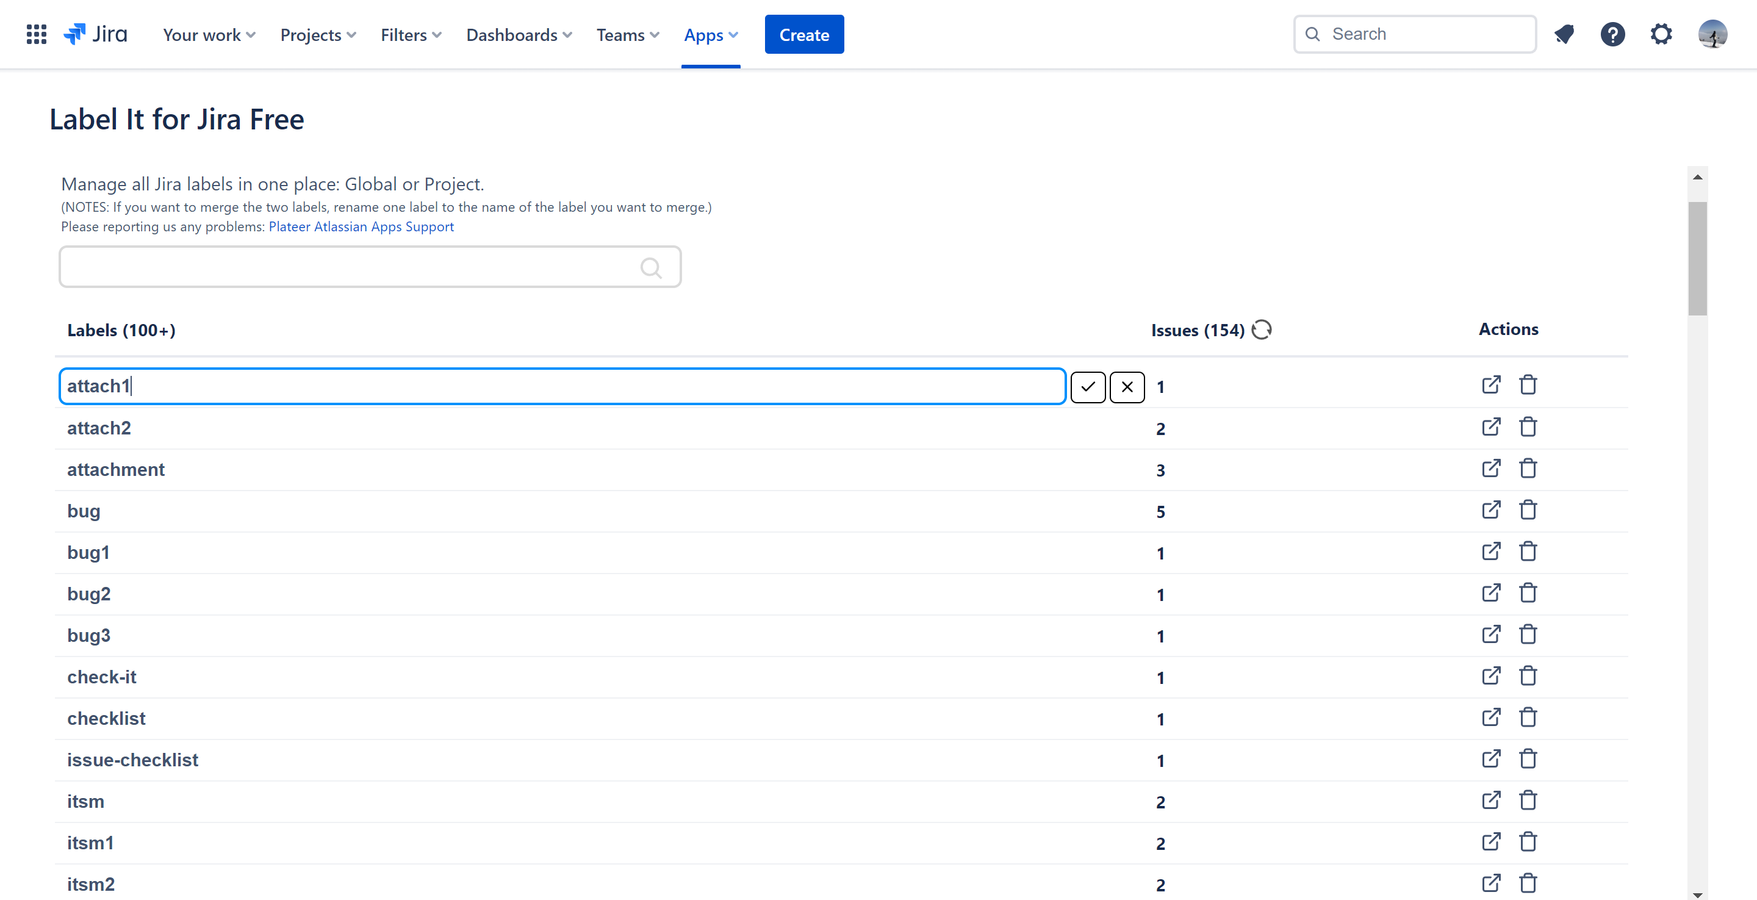Open issues for the itsm2 label
This screenshot has width=1757, height=900.
click(1491, 883)
